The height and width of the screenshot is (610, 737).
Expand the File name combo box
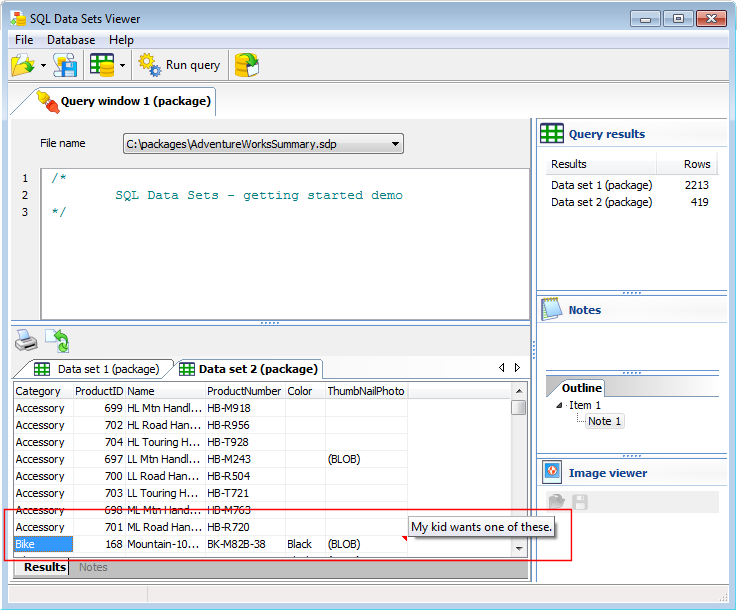396,144
